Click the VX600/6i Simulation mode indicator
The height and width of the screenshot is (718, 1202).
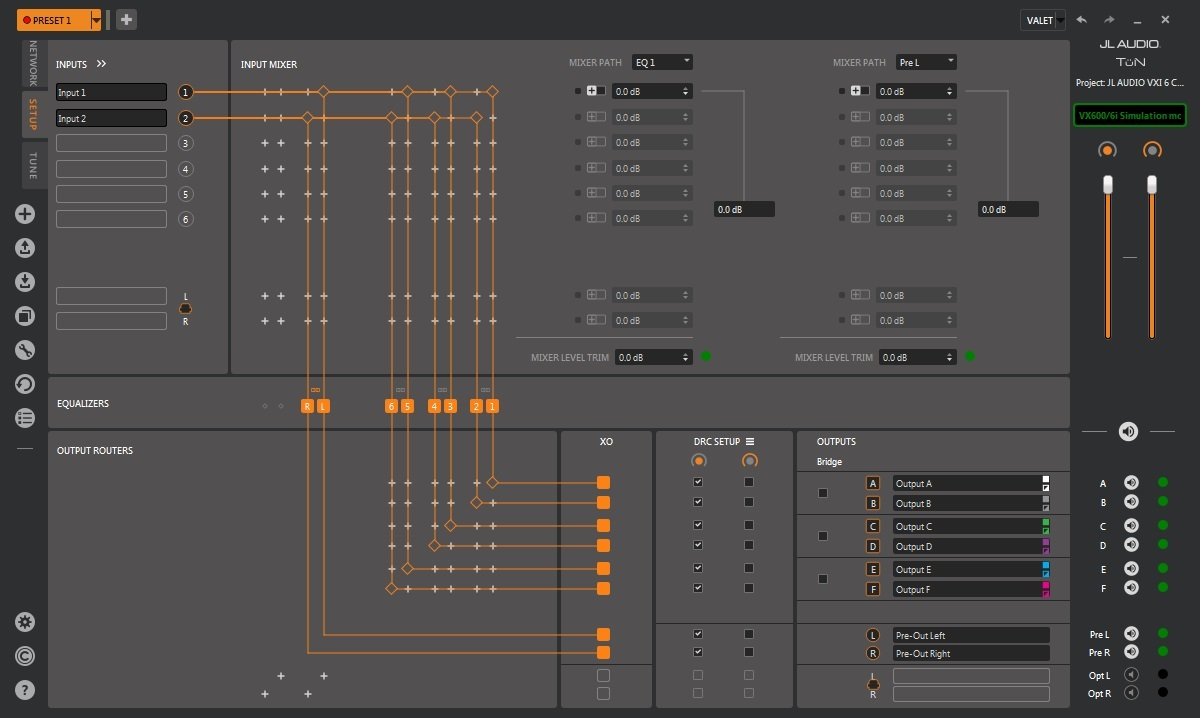tap(1130, 116)
